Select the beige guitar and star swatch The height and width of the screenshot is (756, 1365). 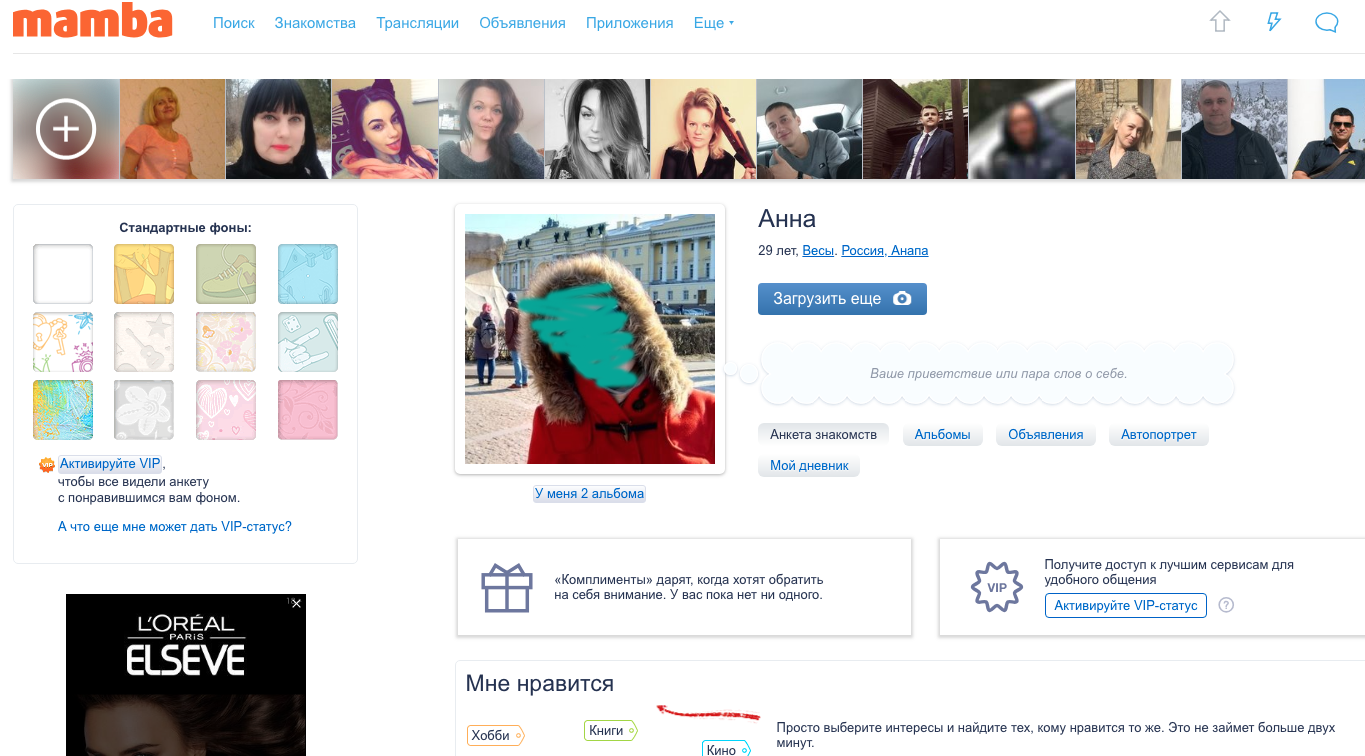click(144, 342)
